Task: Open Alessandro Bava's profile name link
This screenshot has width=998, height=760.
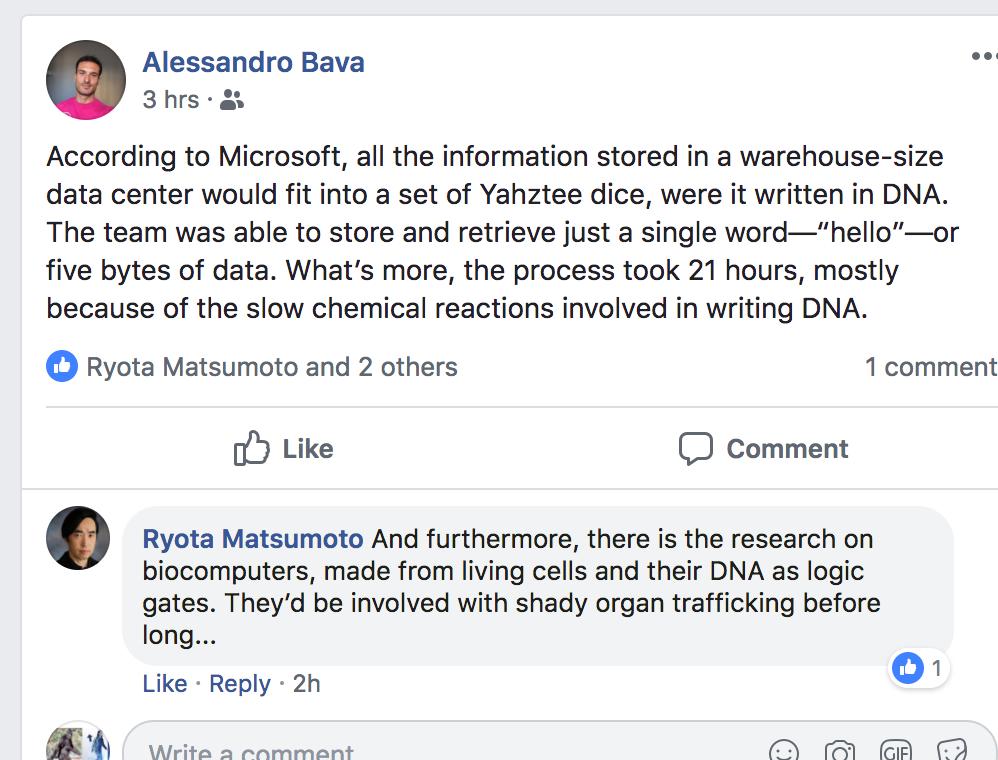Action: [x=253, y=62]
